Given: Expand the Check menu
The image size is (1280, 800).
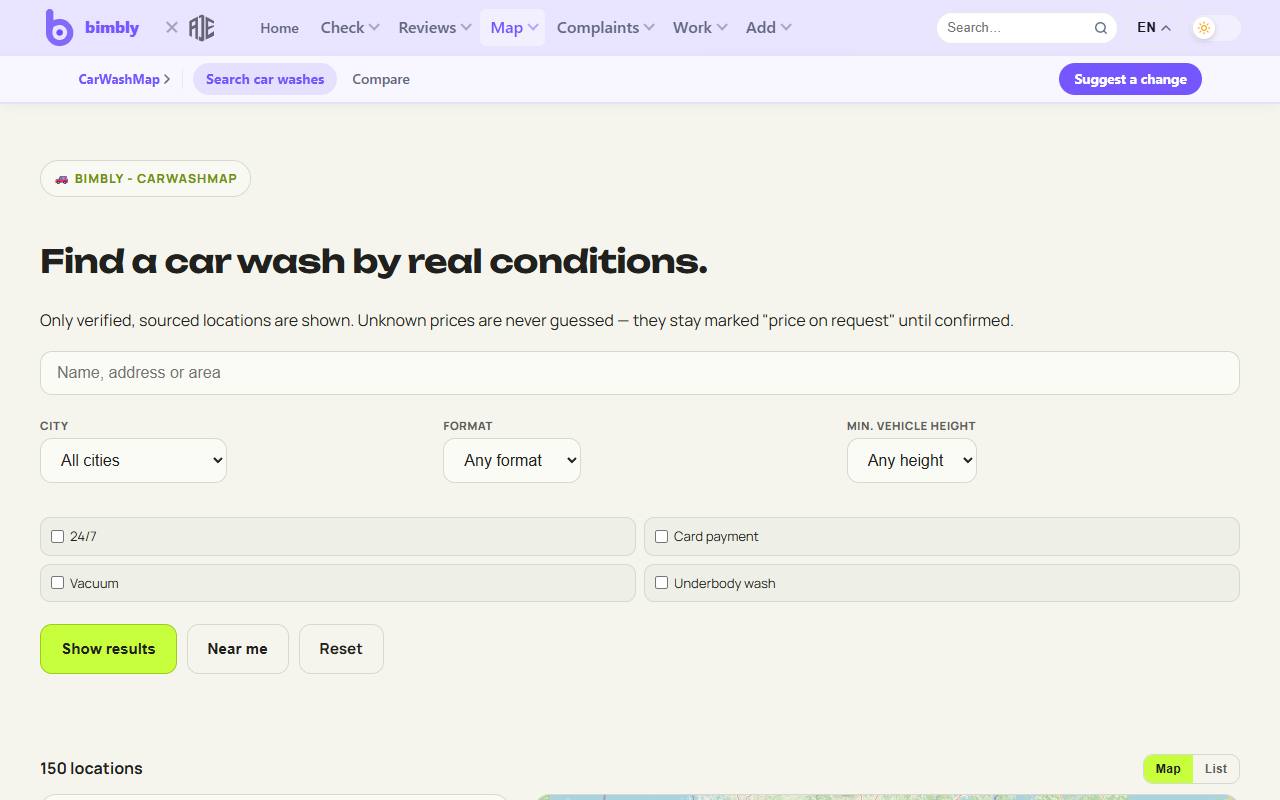Looking at the screenshot, I should tap(350, 28).
